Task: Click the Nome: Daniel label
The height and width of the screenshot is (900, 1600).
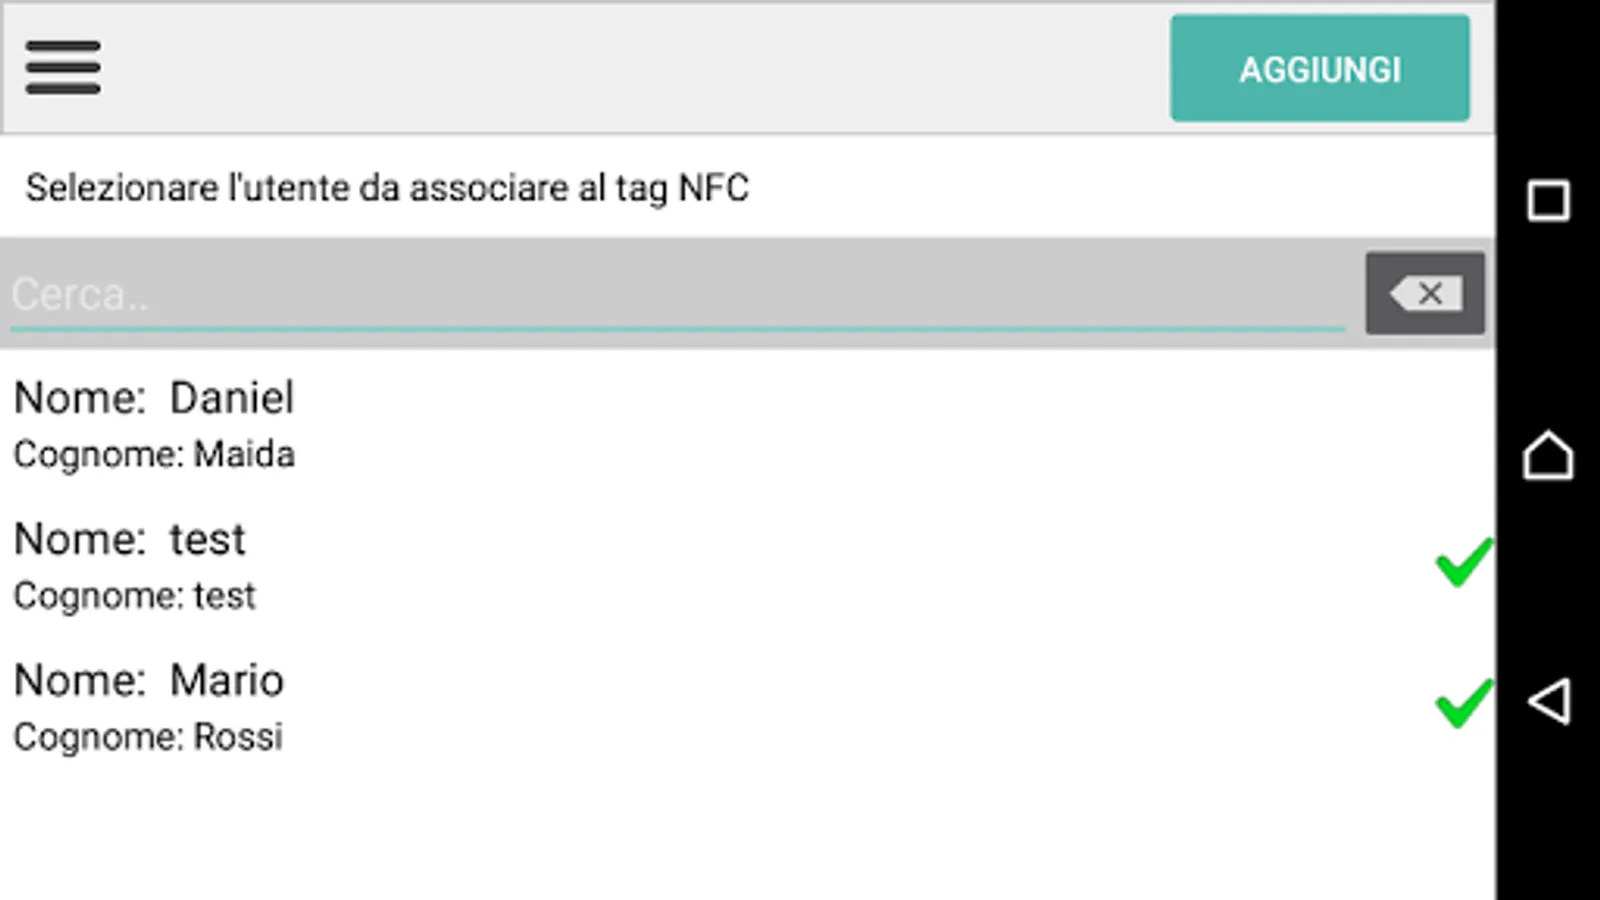Action: pos(154,398)
